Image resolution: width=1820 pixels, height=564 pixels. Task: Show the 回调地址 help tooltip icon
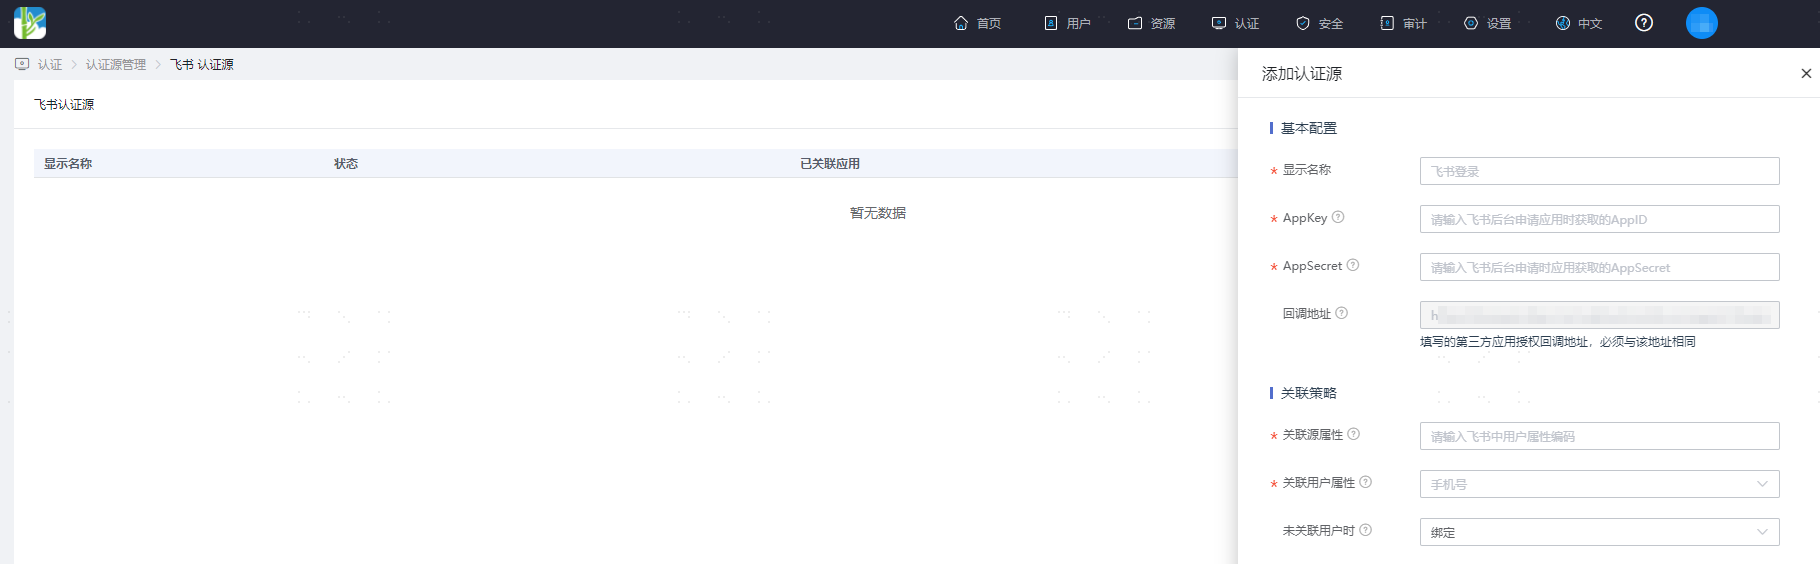[x=1342, y=313]
